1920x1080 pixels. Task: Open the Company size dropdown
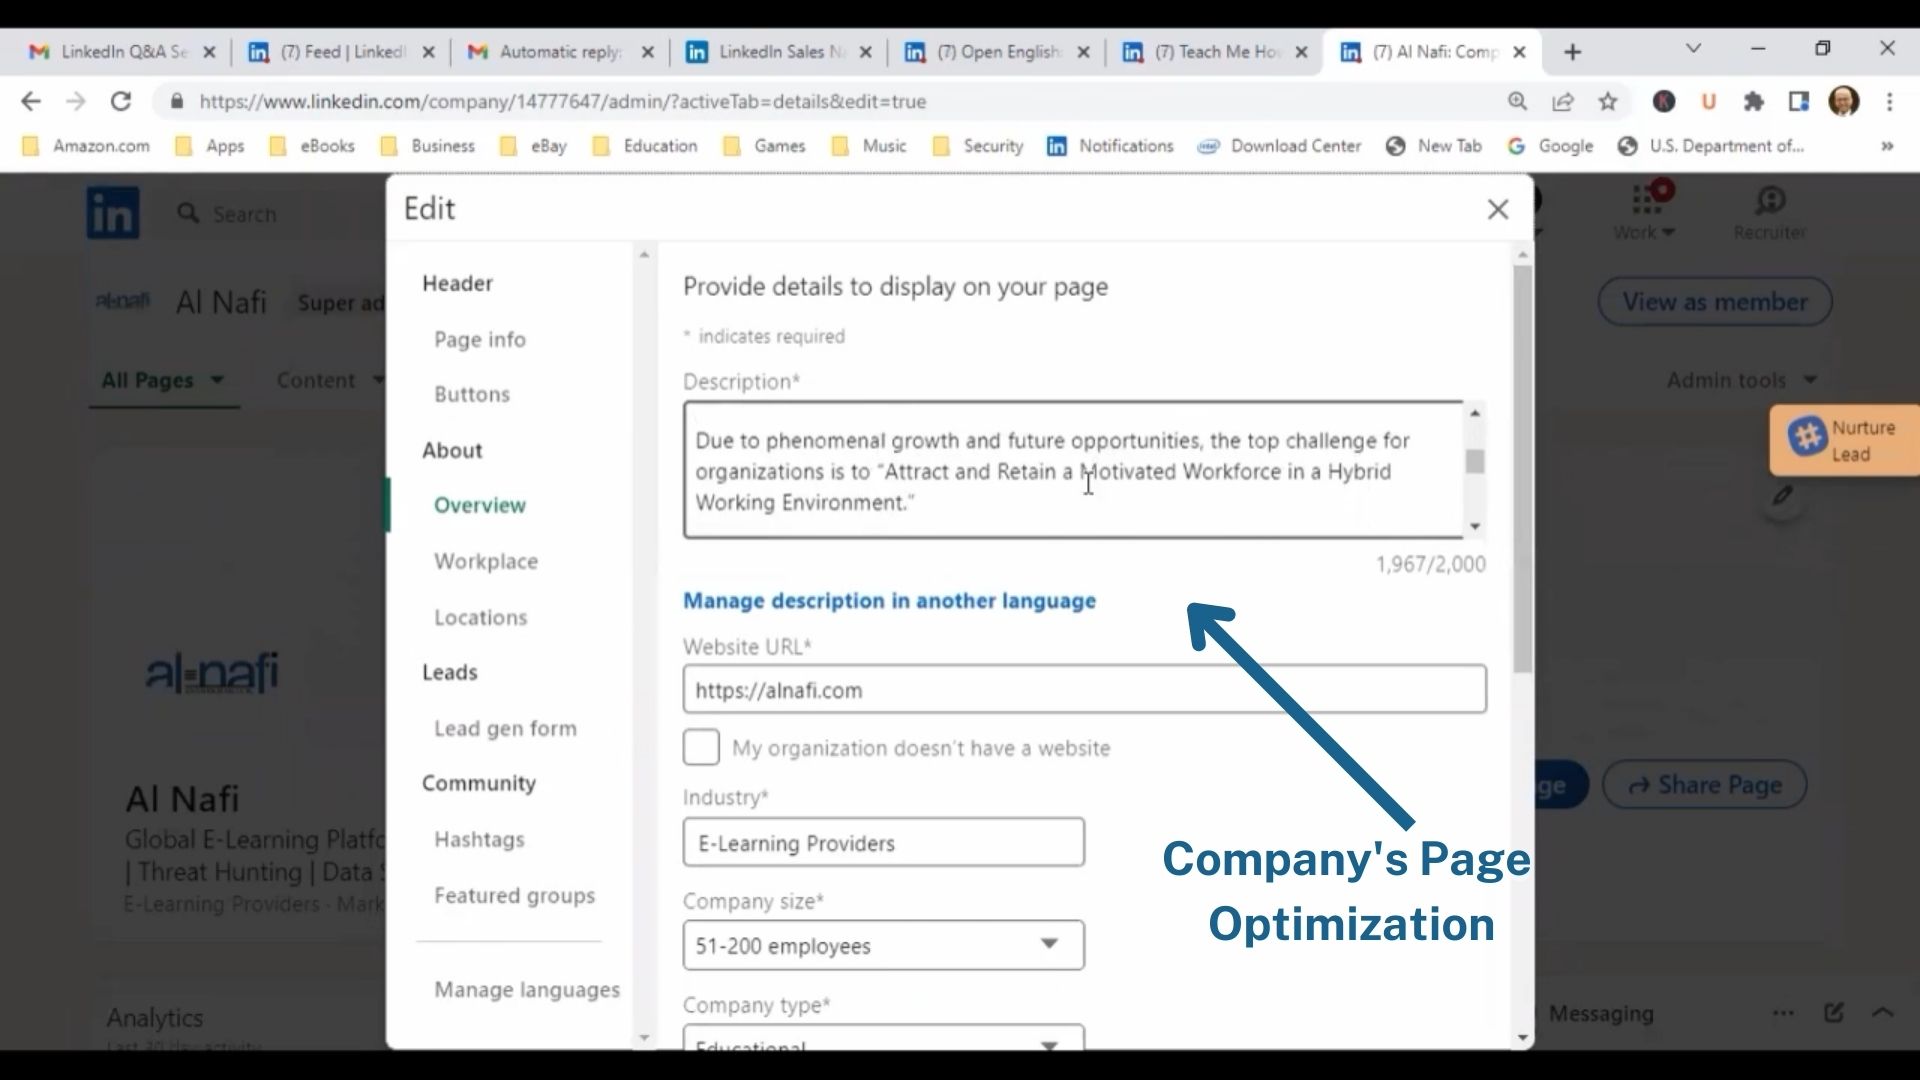coord(884,945)
